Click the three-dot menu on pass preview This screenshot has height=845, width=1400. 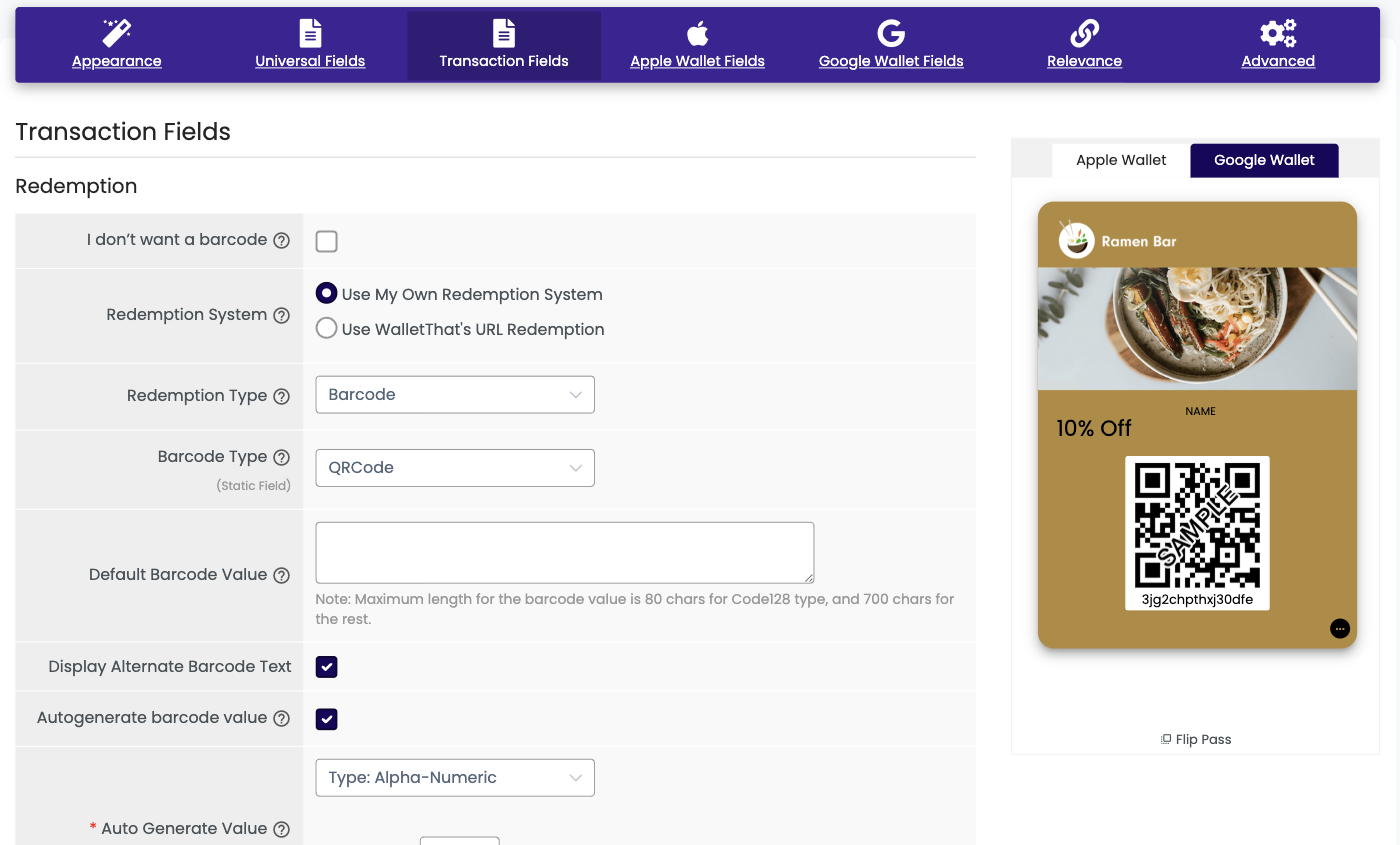[x=1340, y=628]
